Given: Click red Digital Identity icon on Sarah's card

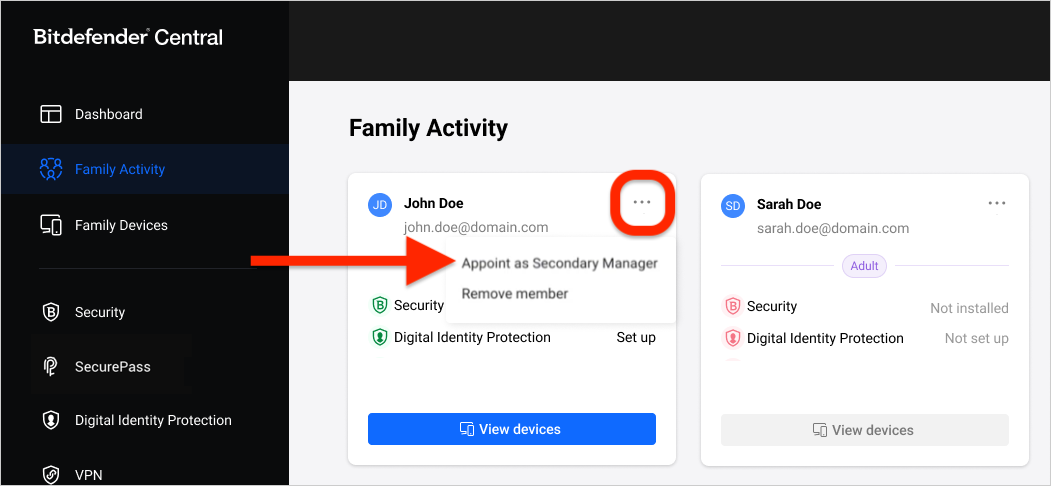Looking at the screenshot, I should tap(733, 338).
